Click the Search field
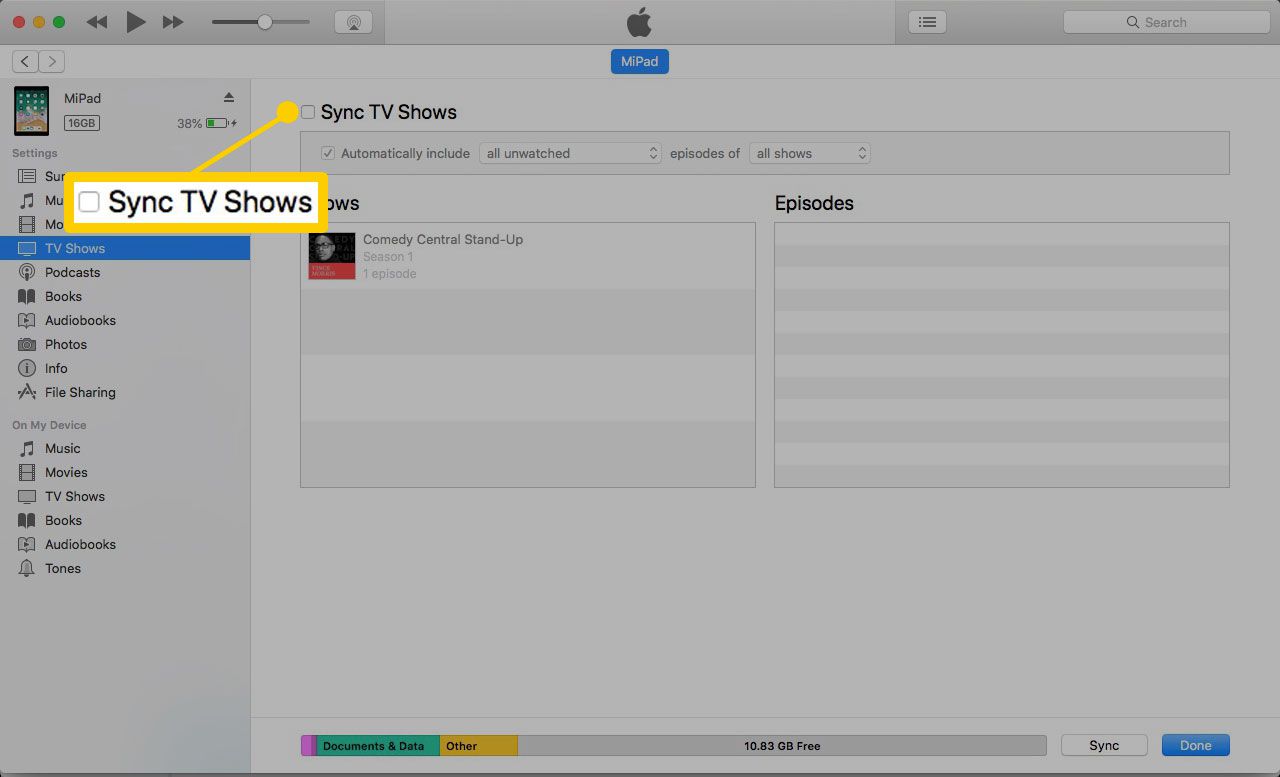This screenshot has height=777, width=1280. point(1166,22)
